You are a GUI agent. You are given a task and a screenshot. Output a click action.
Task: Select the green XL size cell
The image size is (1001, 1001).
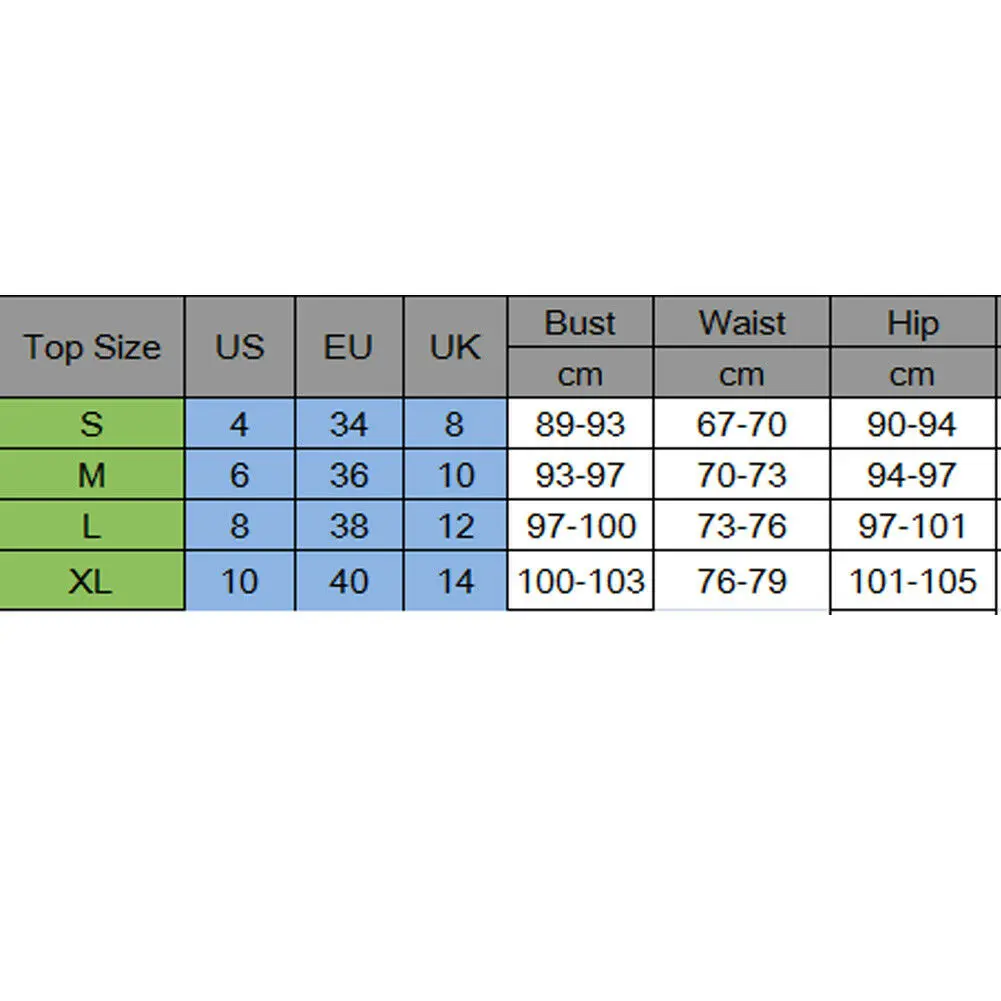tap(92, 581)
